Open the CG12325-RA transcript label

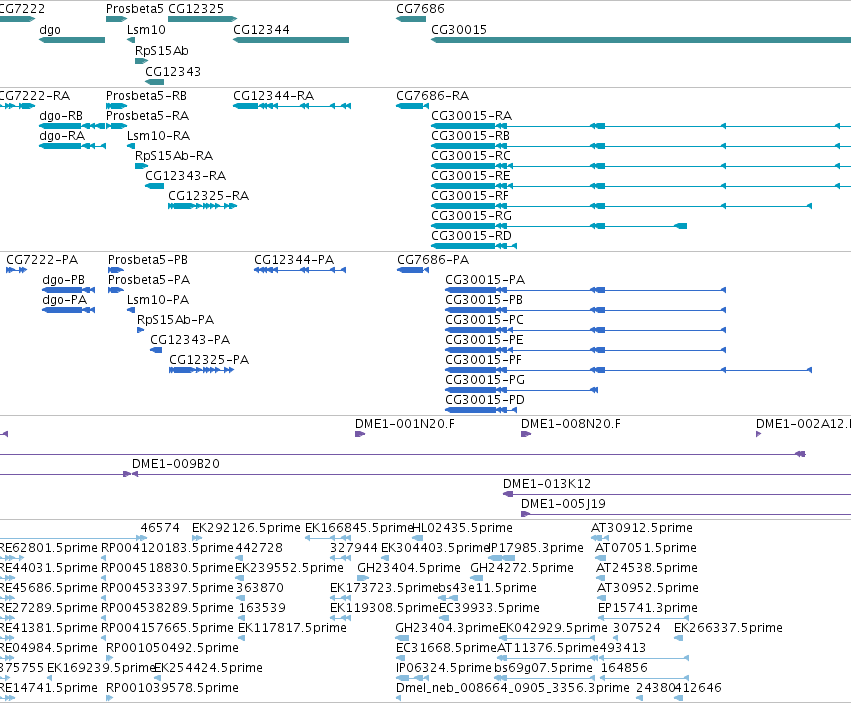coord(208,195)
